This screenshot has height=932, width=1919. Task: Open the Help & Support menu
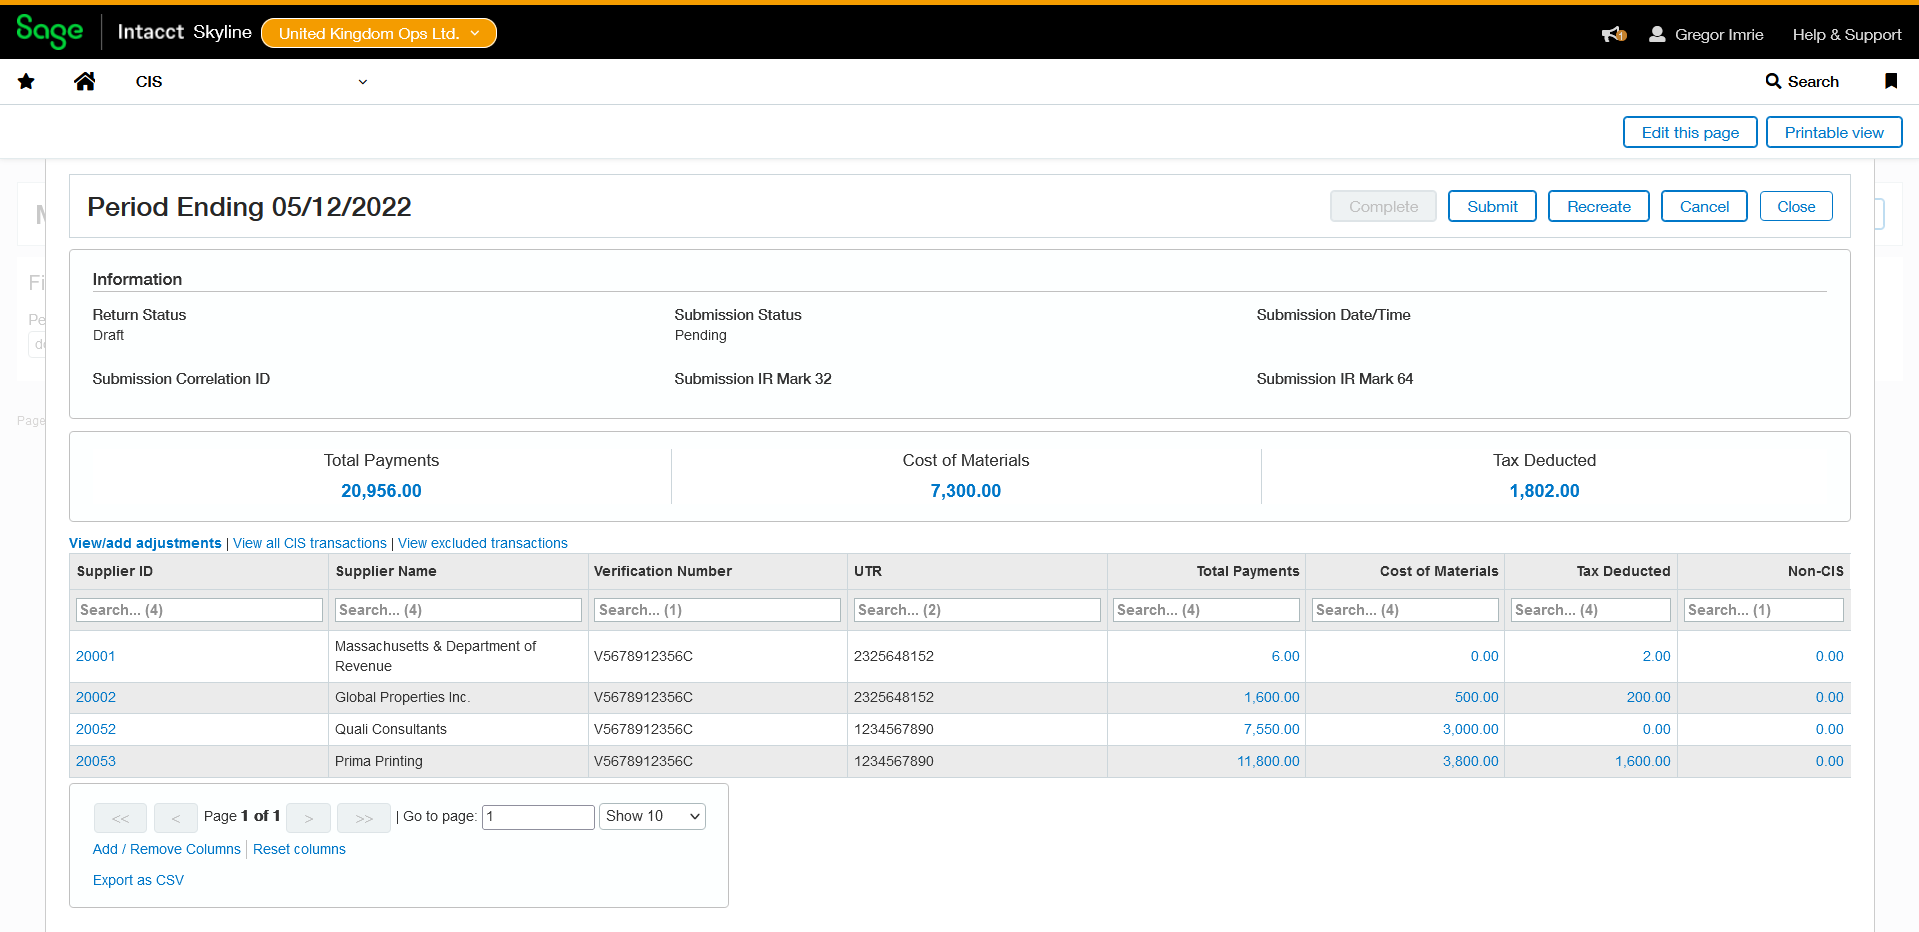(1846, 34)
